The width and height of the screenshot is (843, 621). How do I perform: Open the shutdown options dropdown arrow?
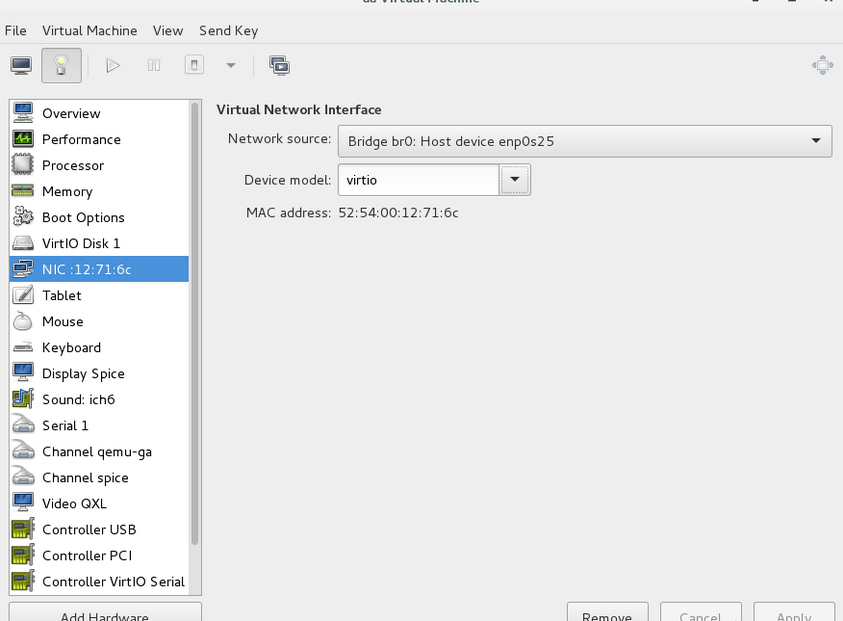click(x=231, y=66)
